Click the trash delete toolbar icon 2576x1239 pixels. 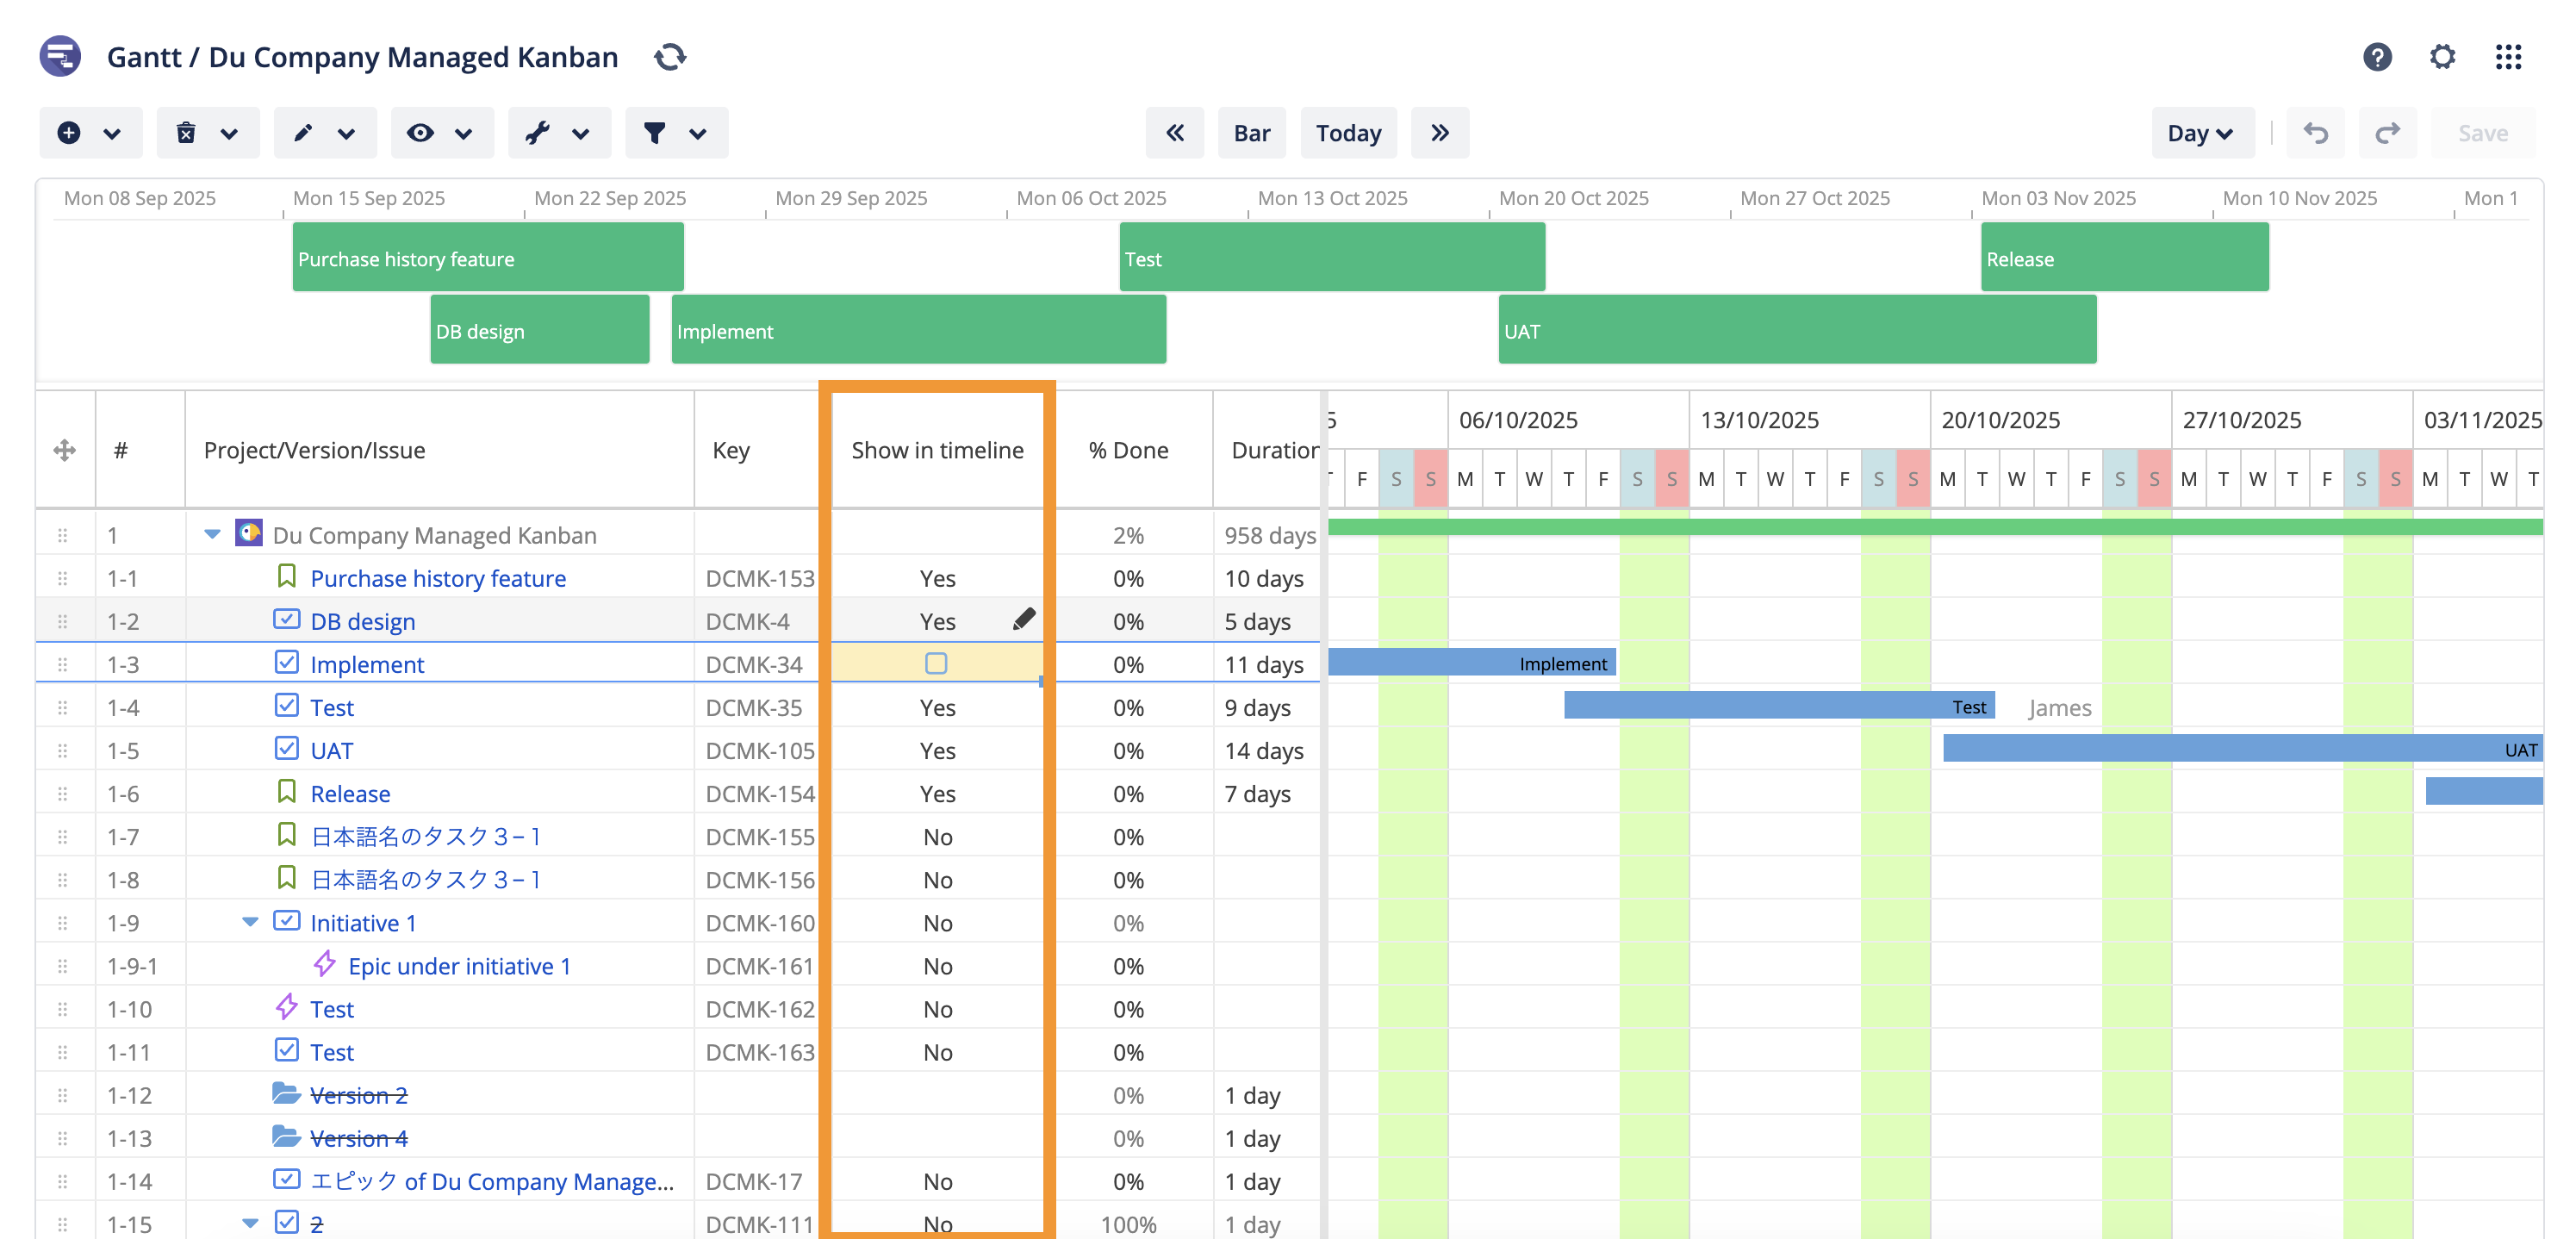pyautogui.click(x=186, y=133)
